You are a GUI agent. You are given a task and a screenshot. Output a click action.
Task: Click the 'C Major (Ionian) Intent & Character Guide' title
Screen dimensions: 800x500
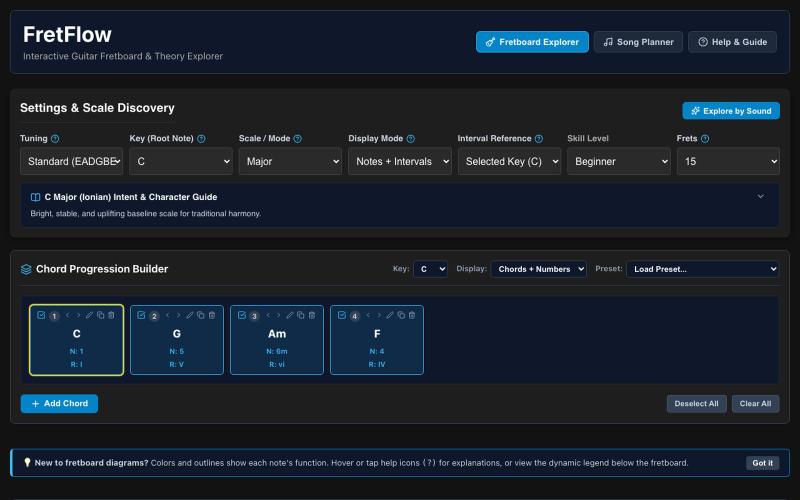click(131, 197)
